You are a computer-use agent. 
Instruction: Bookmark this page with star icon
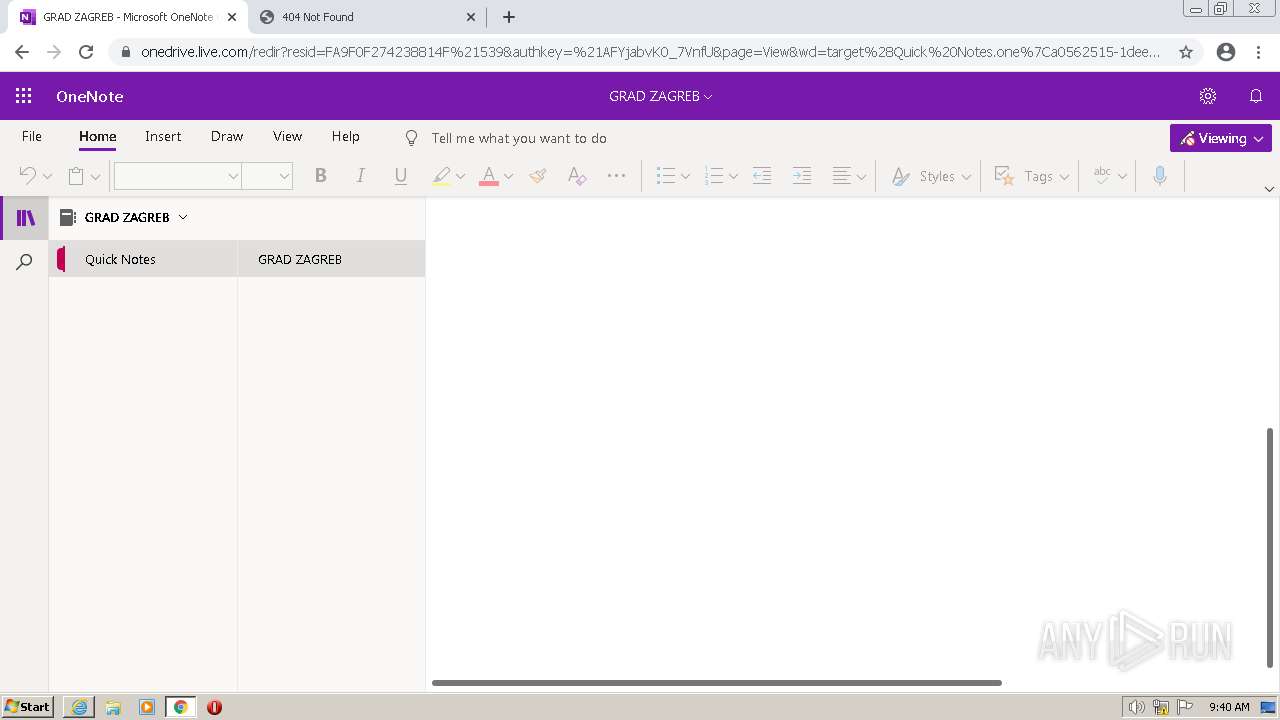coord(1186,52)
